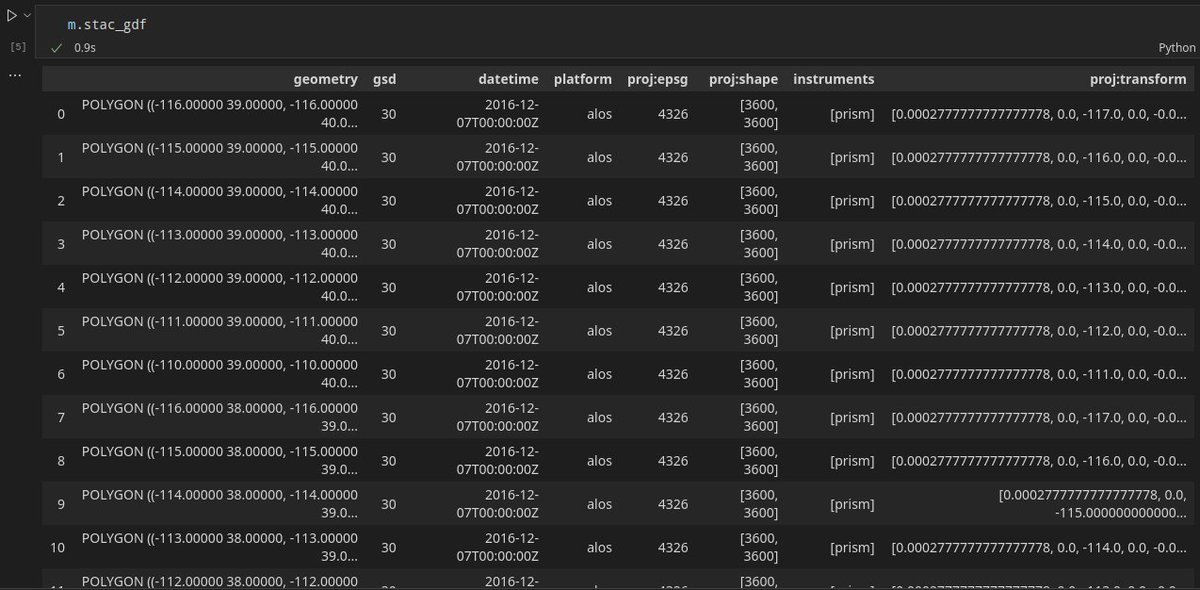Click geometry POLYGON -113.00000 39.00000 in row 3
Image resolution: width=1200 pixels, height=590 pixels.
220,244
